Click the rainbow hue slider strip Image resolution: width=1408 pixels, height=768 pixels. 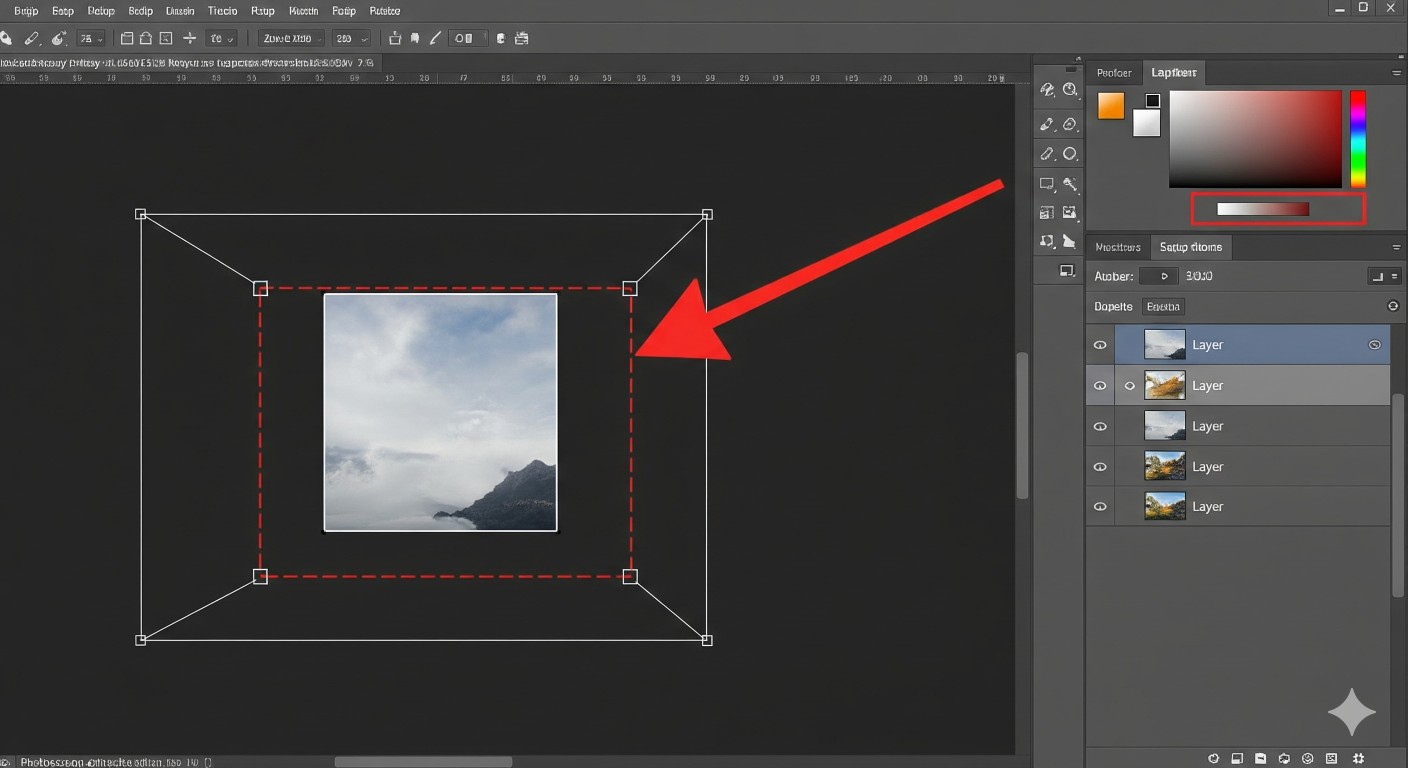pyautogui.click(x=1357, y=139)
